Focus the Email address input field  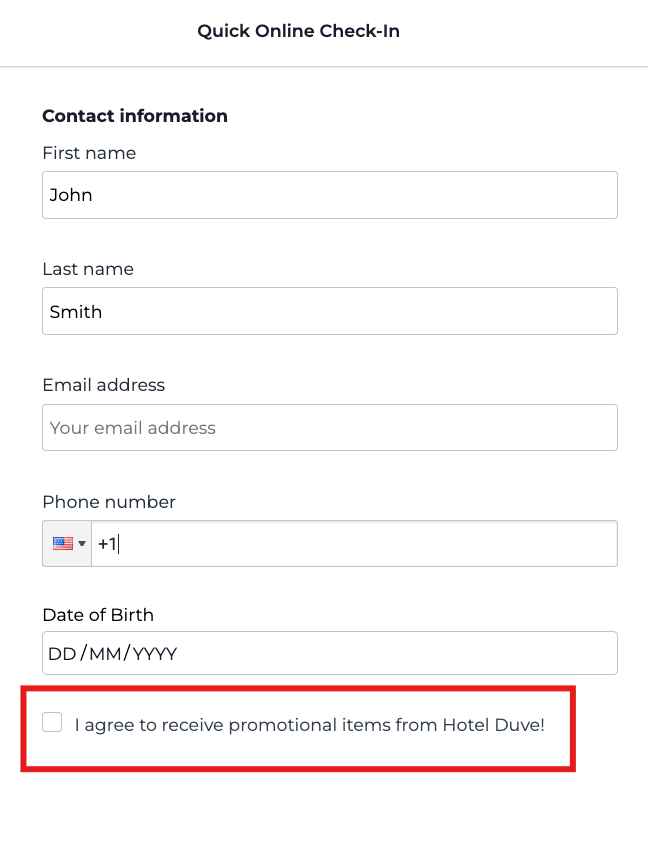pos(330,428)
